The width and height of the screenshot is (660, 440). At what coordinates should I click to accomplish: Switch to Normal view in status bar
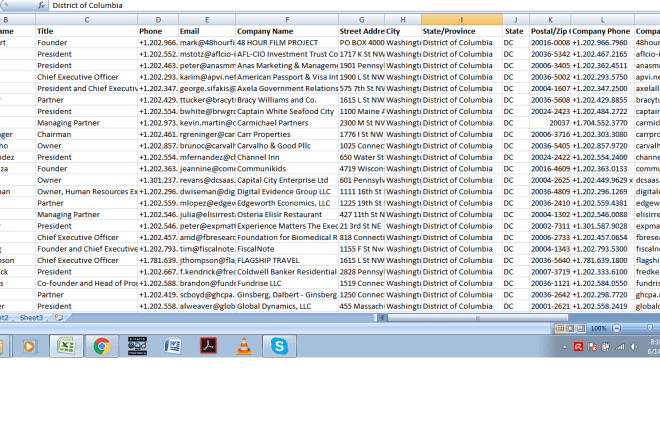(x=559, y=328)
